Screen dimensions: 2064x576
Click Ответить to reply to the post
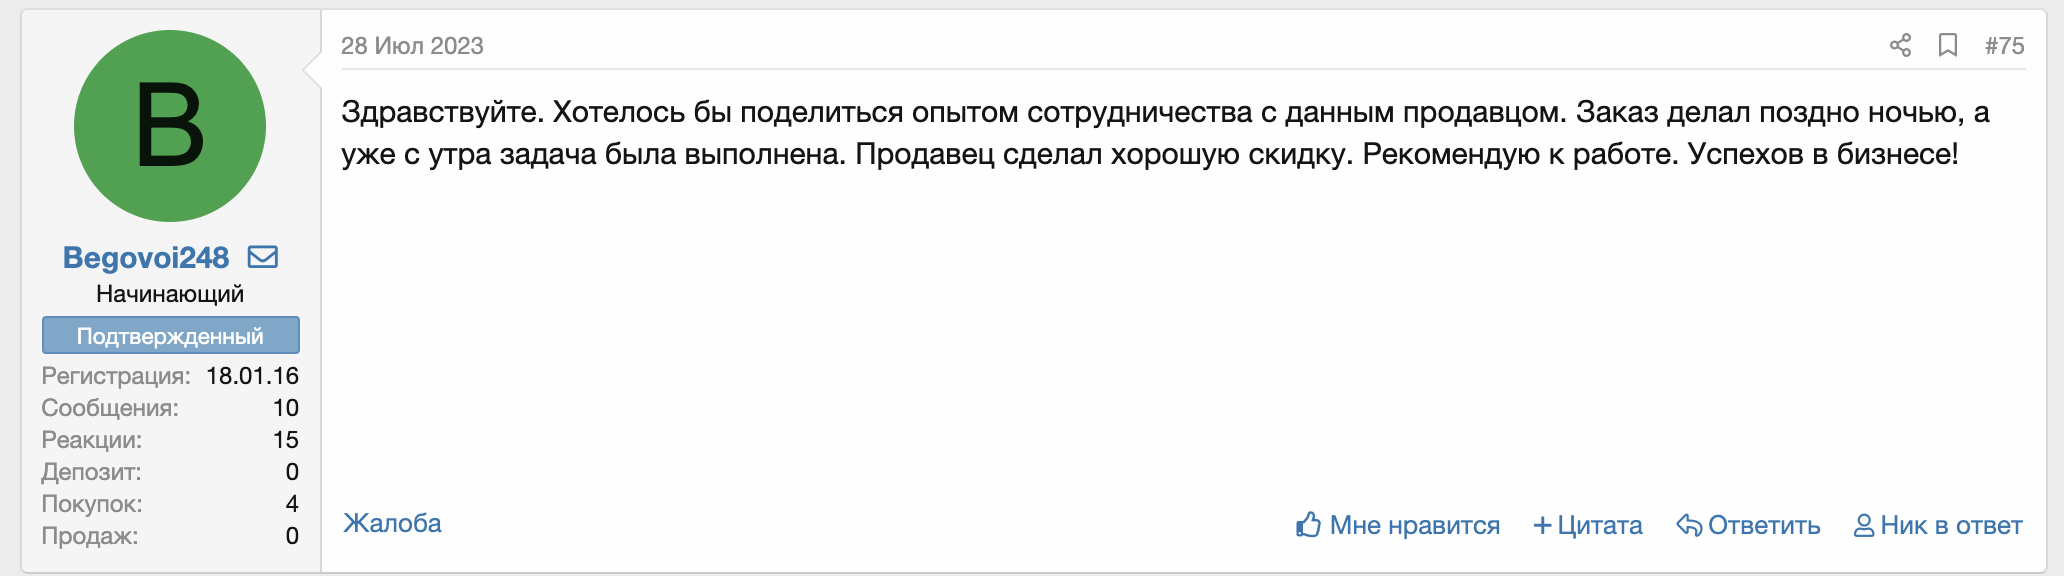coord(1748,525)
